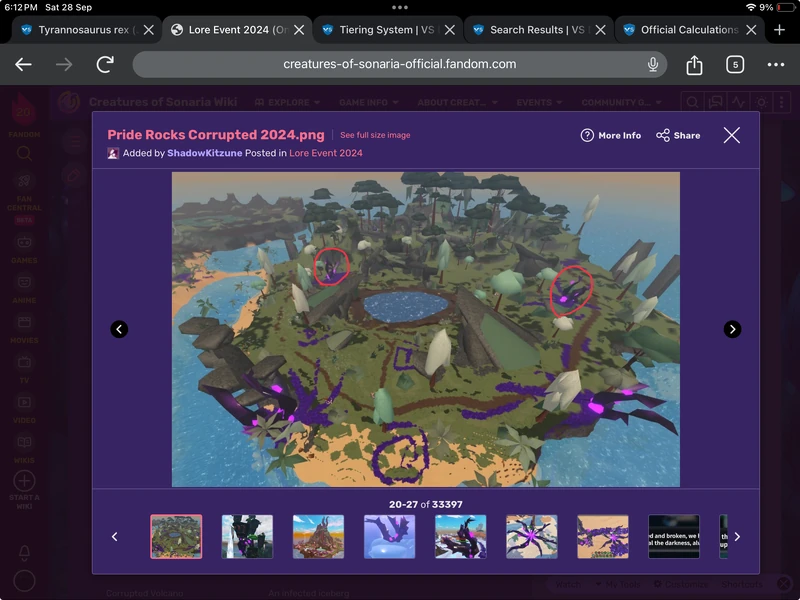Click the wiki header search icon
This screenshot has width=800, height=600.
(x=692, y=102)
